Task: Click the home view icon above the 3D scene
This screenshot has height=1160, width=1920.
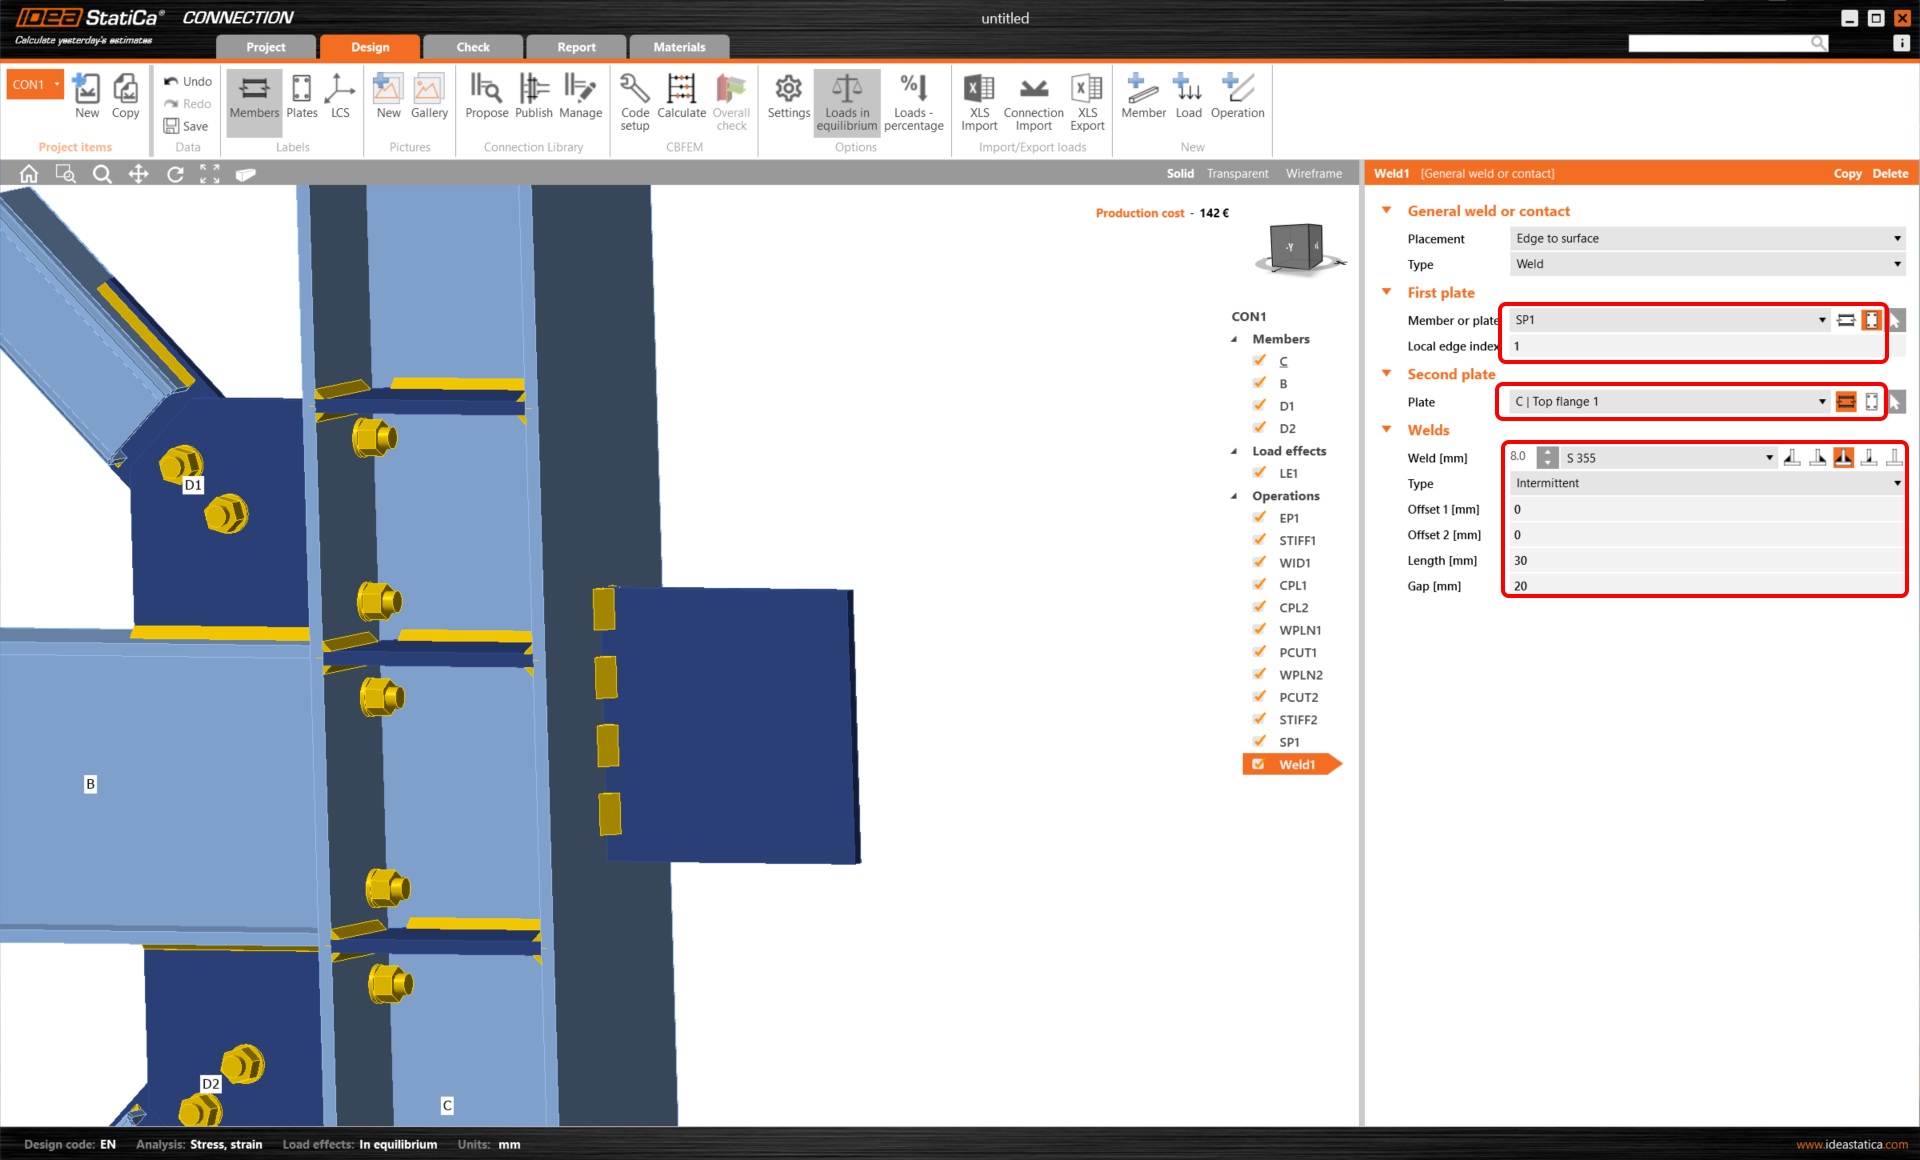Action: pos(28,172)
